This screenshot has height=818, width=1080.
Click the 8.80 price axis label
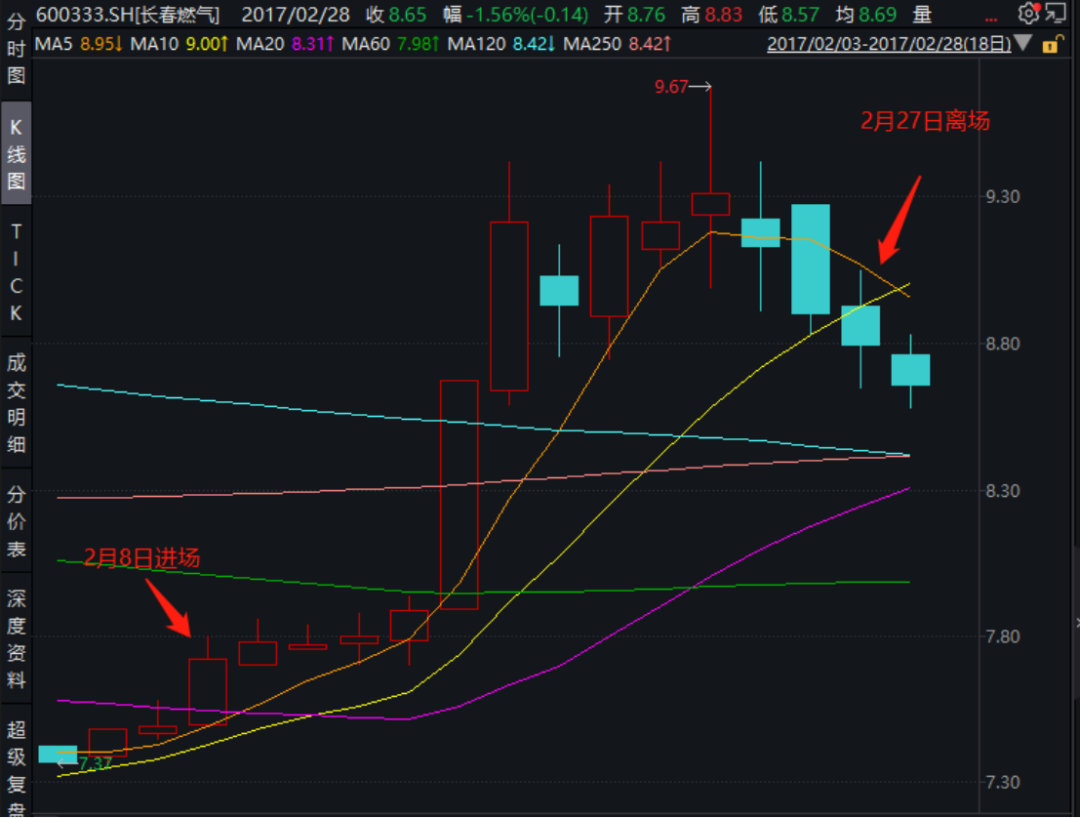(1002, 344)
